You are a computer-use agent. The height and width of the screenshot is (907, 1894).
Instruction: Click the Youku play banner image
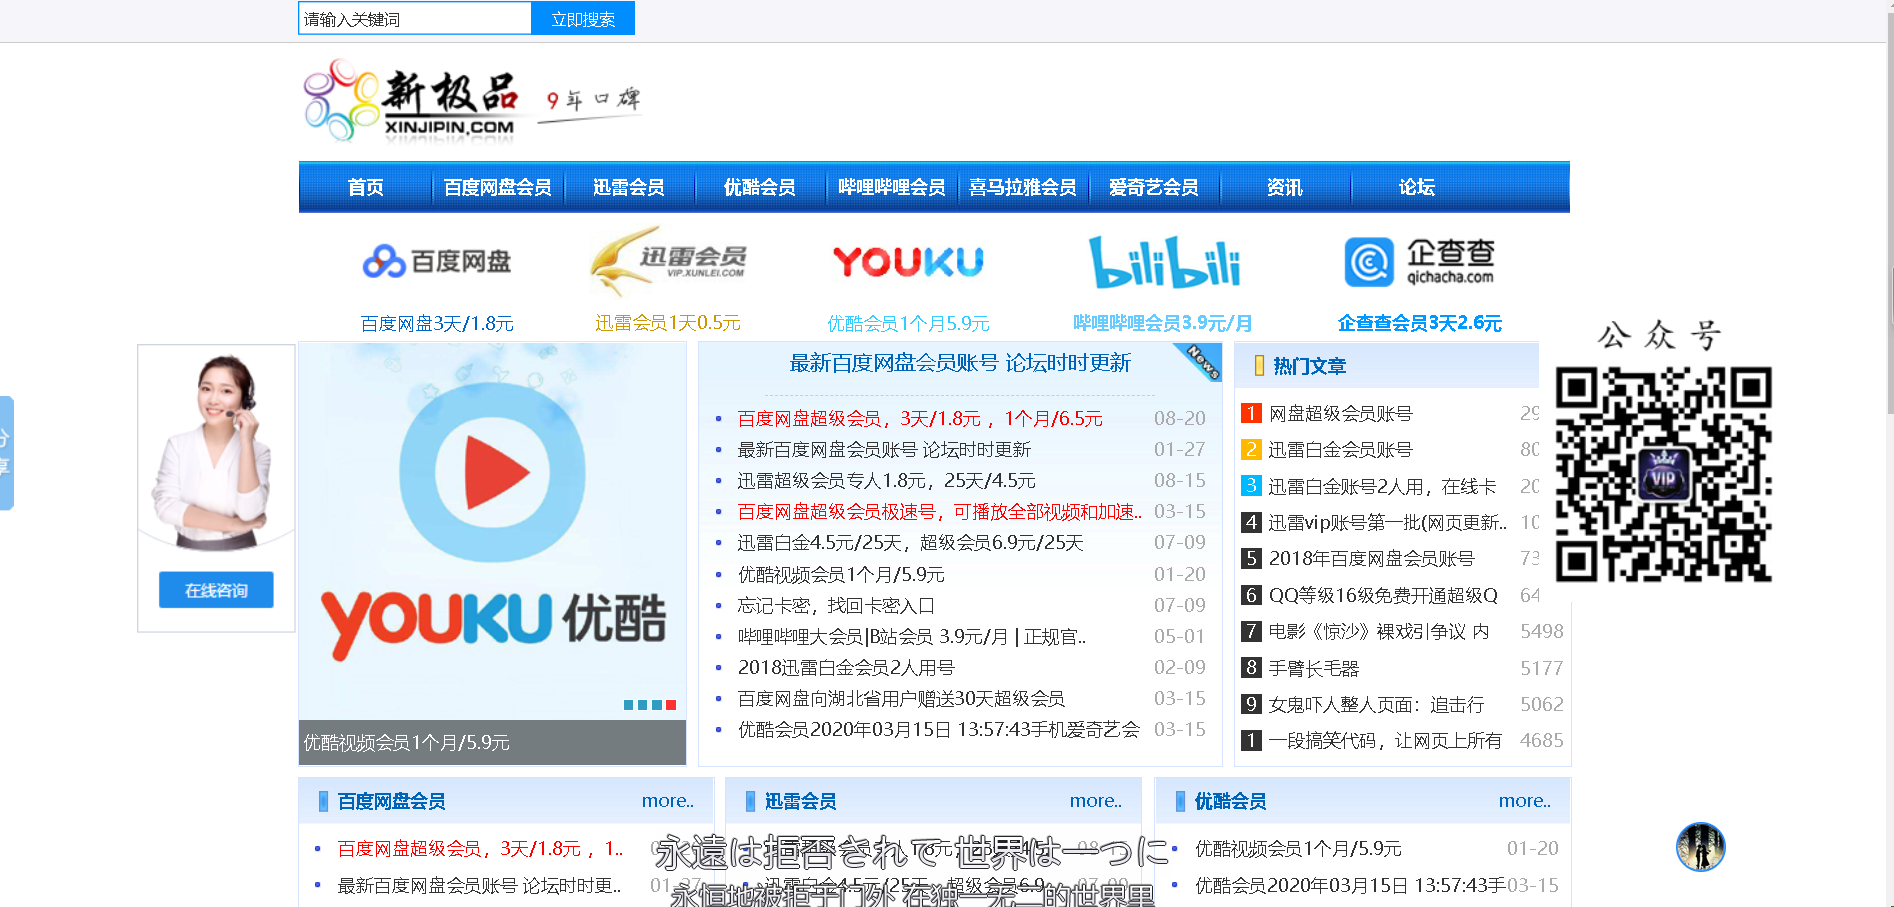(x=492, y=531)
